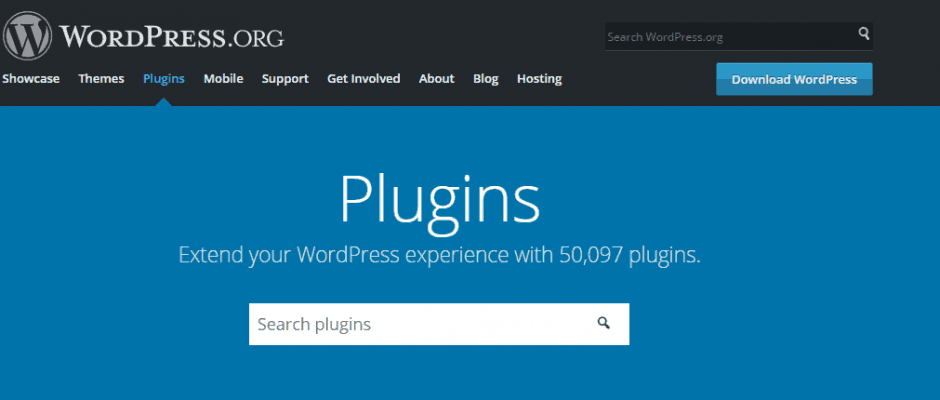Viewport: 940px width, 400px height.
Task: Open the Support menu item
Action: [x=285, y=79]
